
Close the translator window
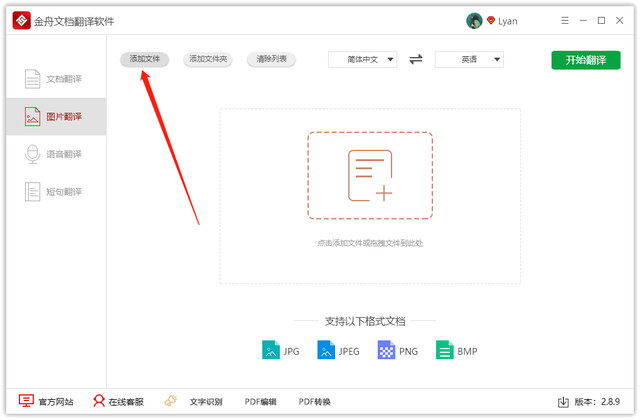pyautogui.click(x=619, y=20)
